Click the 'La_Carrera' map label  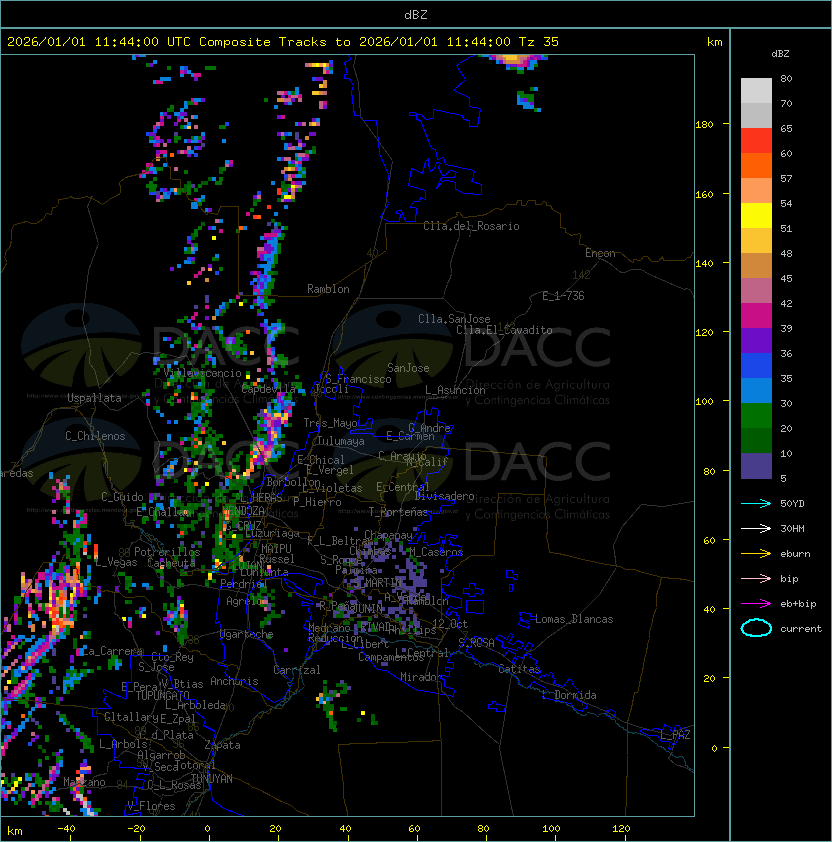[112, 651]
